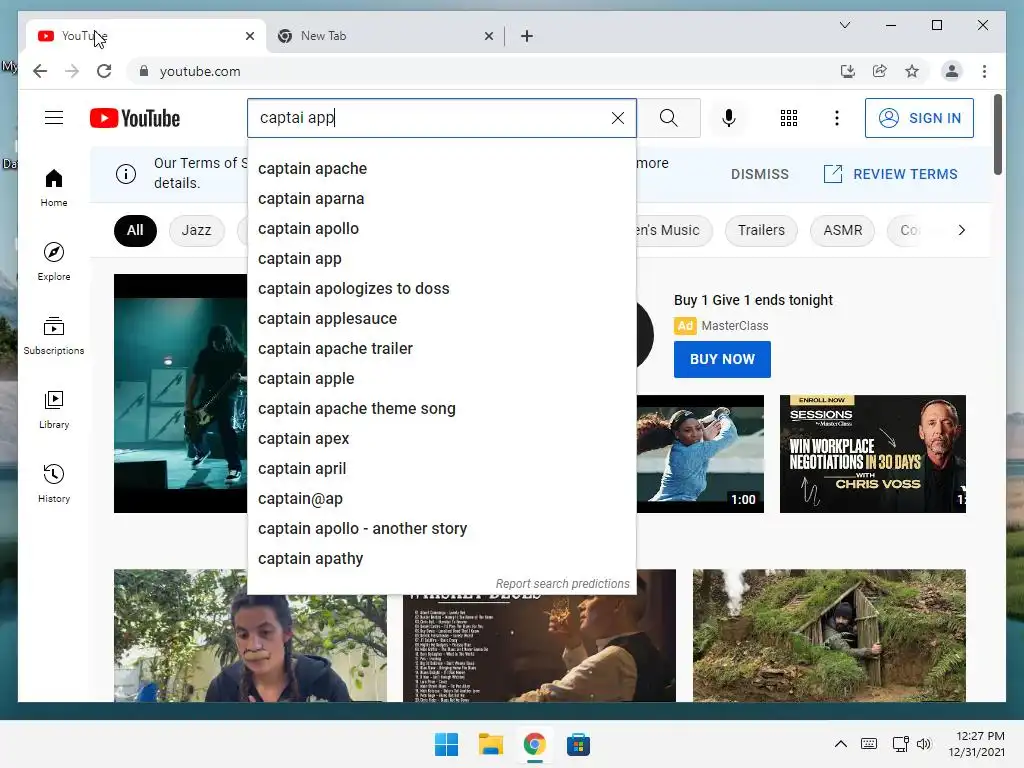Click the SIGN IN button
Image resolution: width=1024 pixels, height=768 pixels.
click(x=919, y=118)
